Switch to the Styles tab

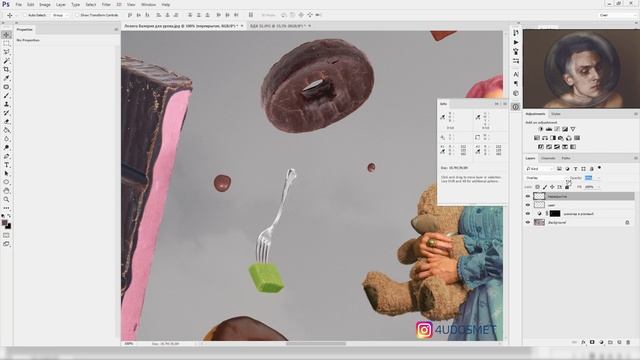(x=556, y=114)
